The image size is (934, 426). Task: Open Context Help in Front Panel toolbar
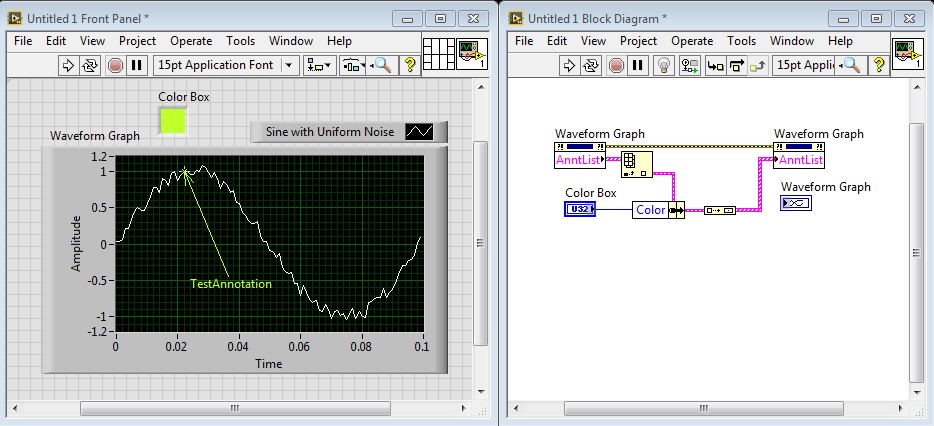[x=409, y=65]
